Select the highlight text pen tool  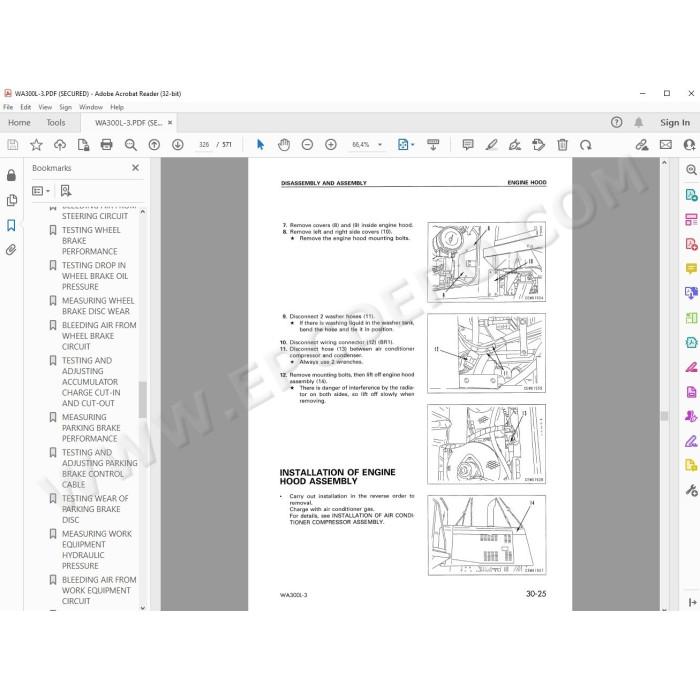tap(492, 145)
